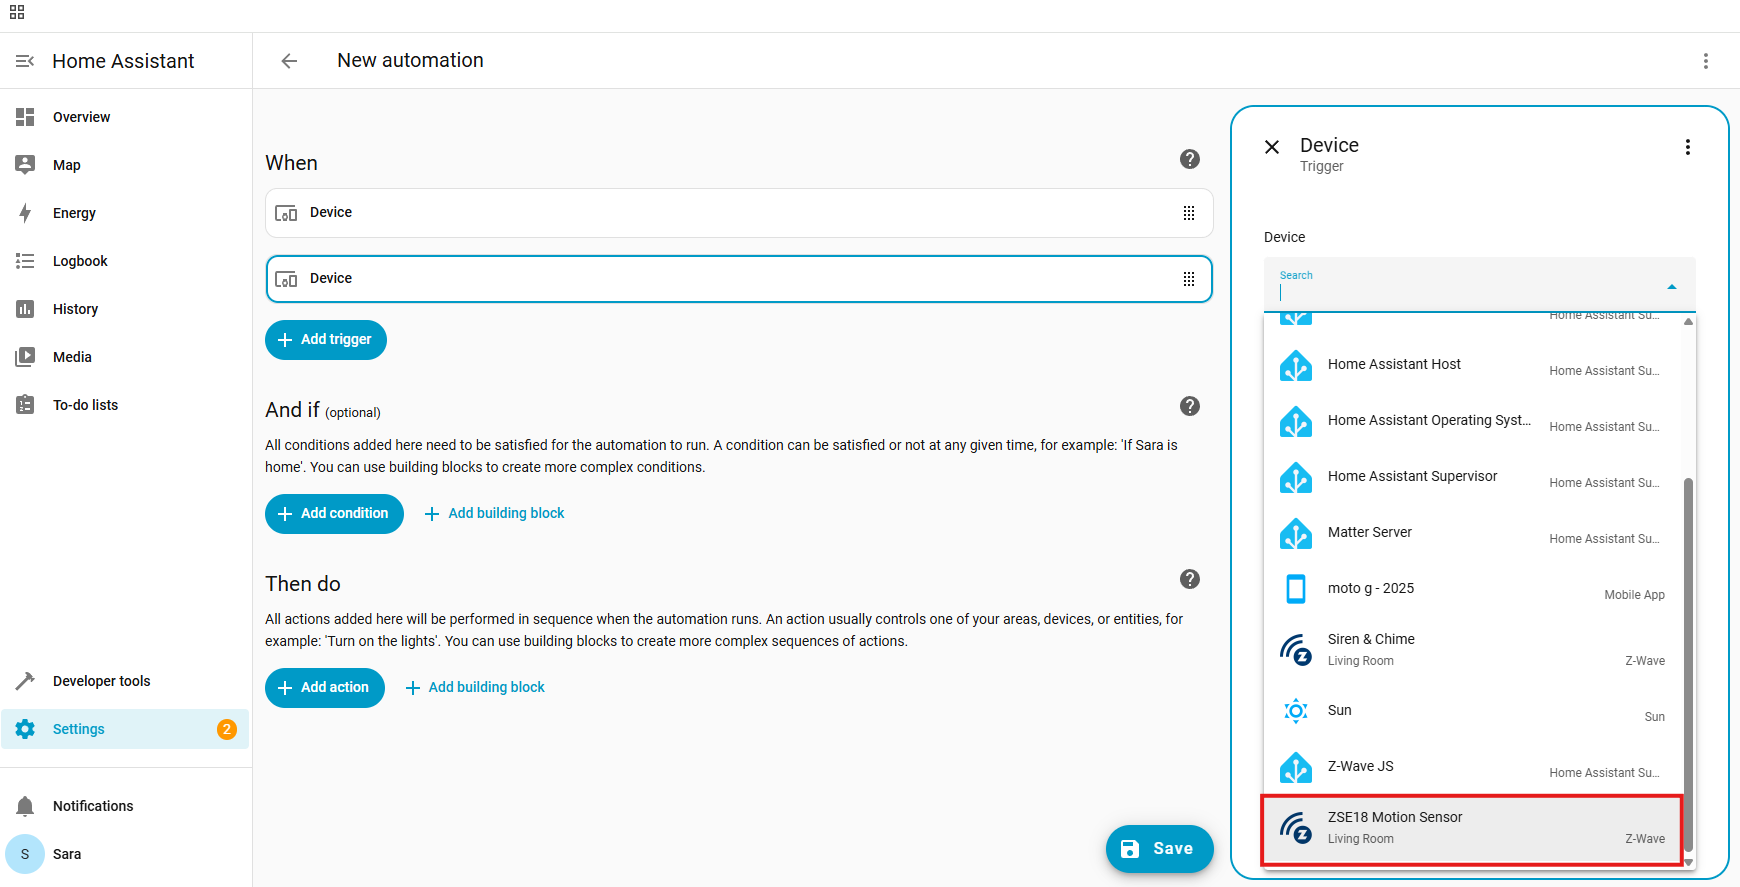
Task: Open Media from the sidebar
Action: pos(125,357)
